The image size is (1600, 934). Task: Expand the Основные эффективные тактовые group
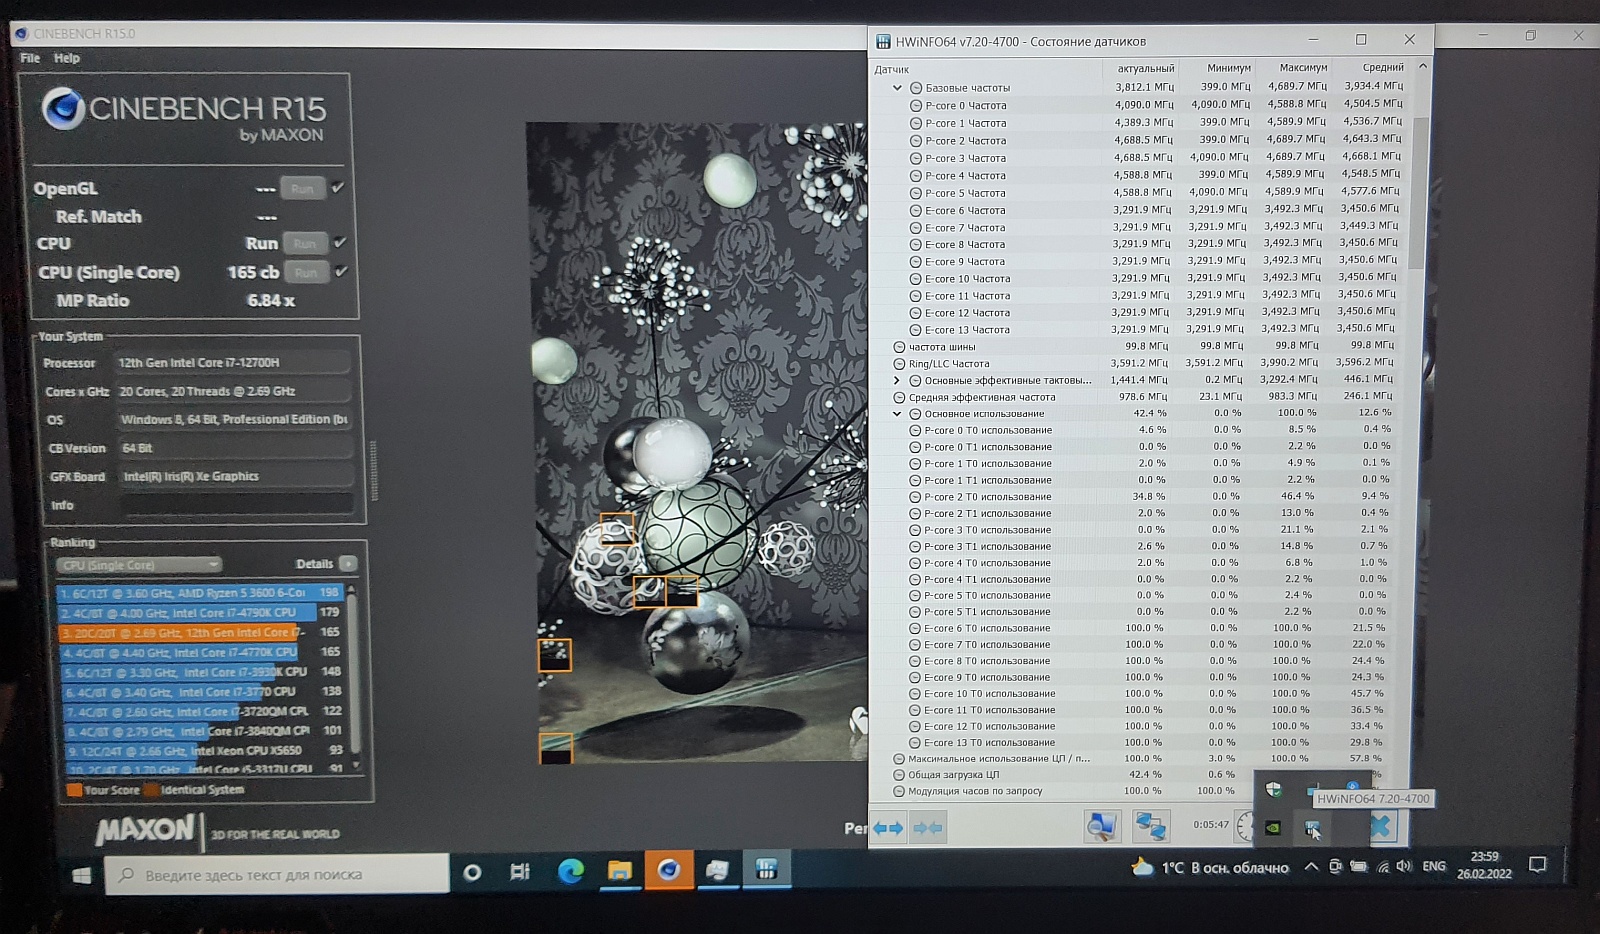pyautogui.click(x=897, y=381)
